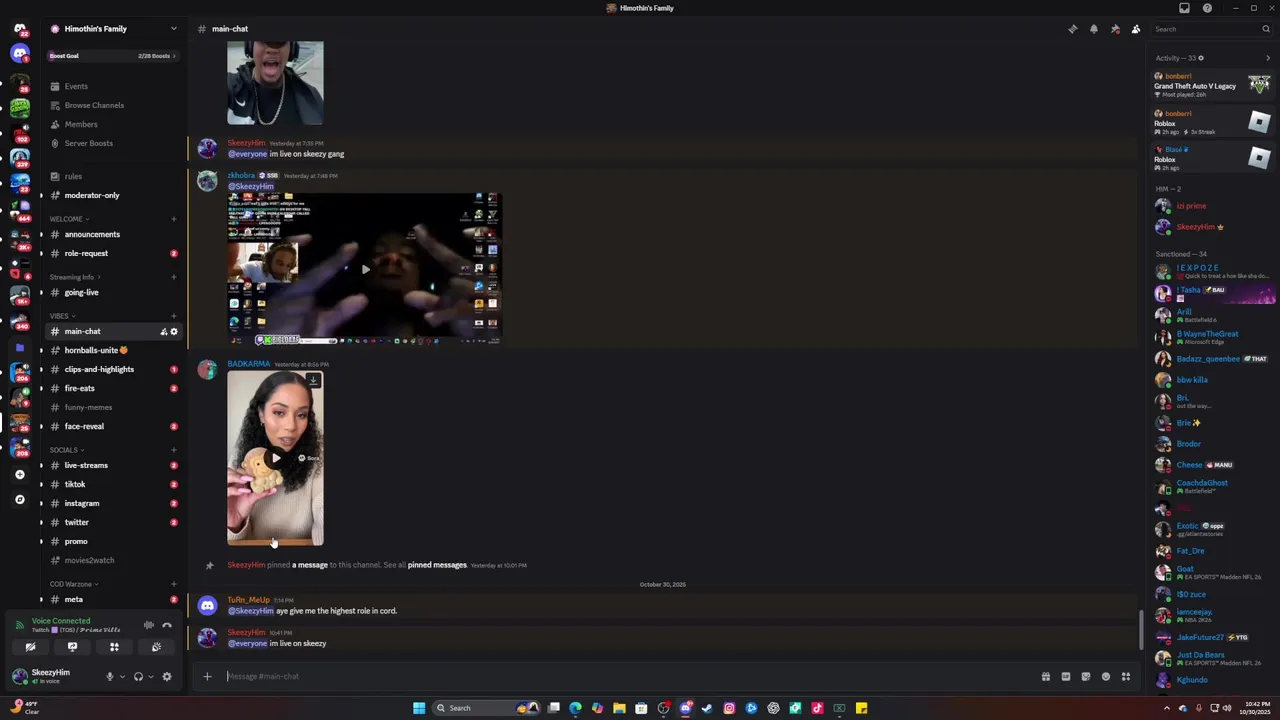Collapse the COD Warzone category

74,584
